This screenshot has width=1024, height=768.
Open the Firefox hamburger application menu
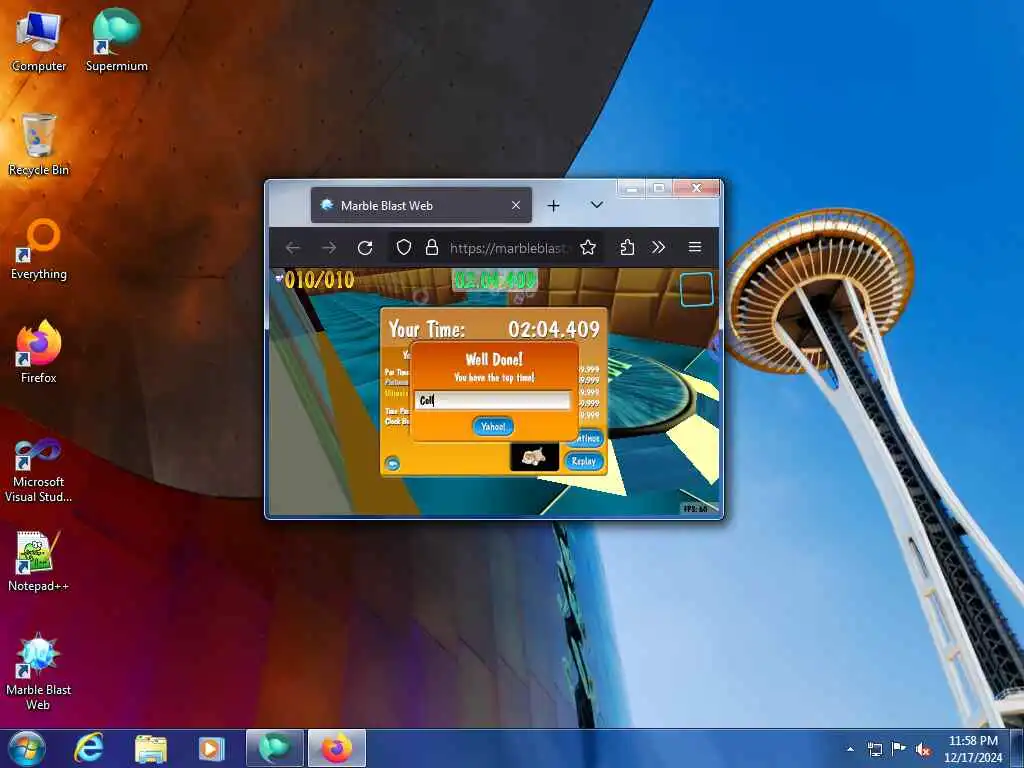[x=695, y=248]
